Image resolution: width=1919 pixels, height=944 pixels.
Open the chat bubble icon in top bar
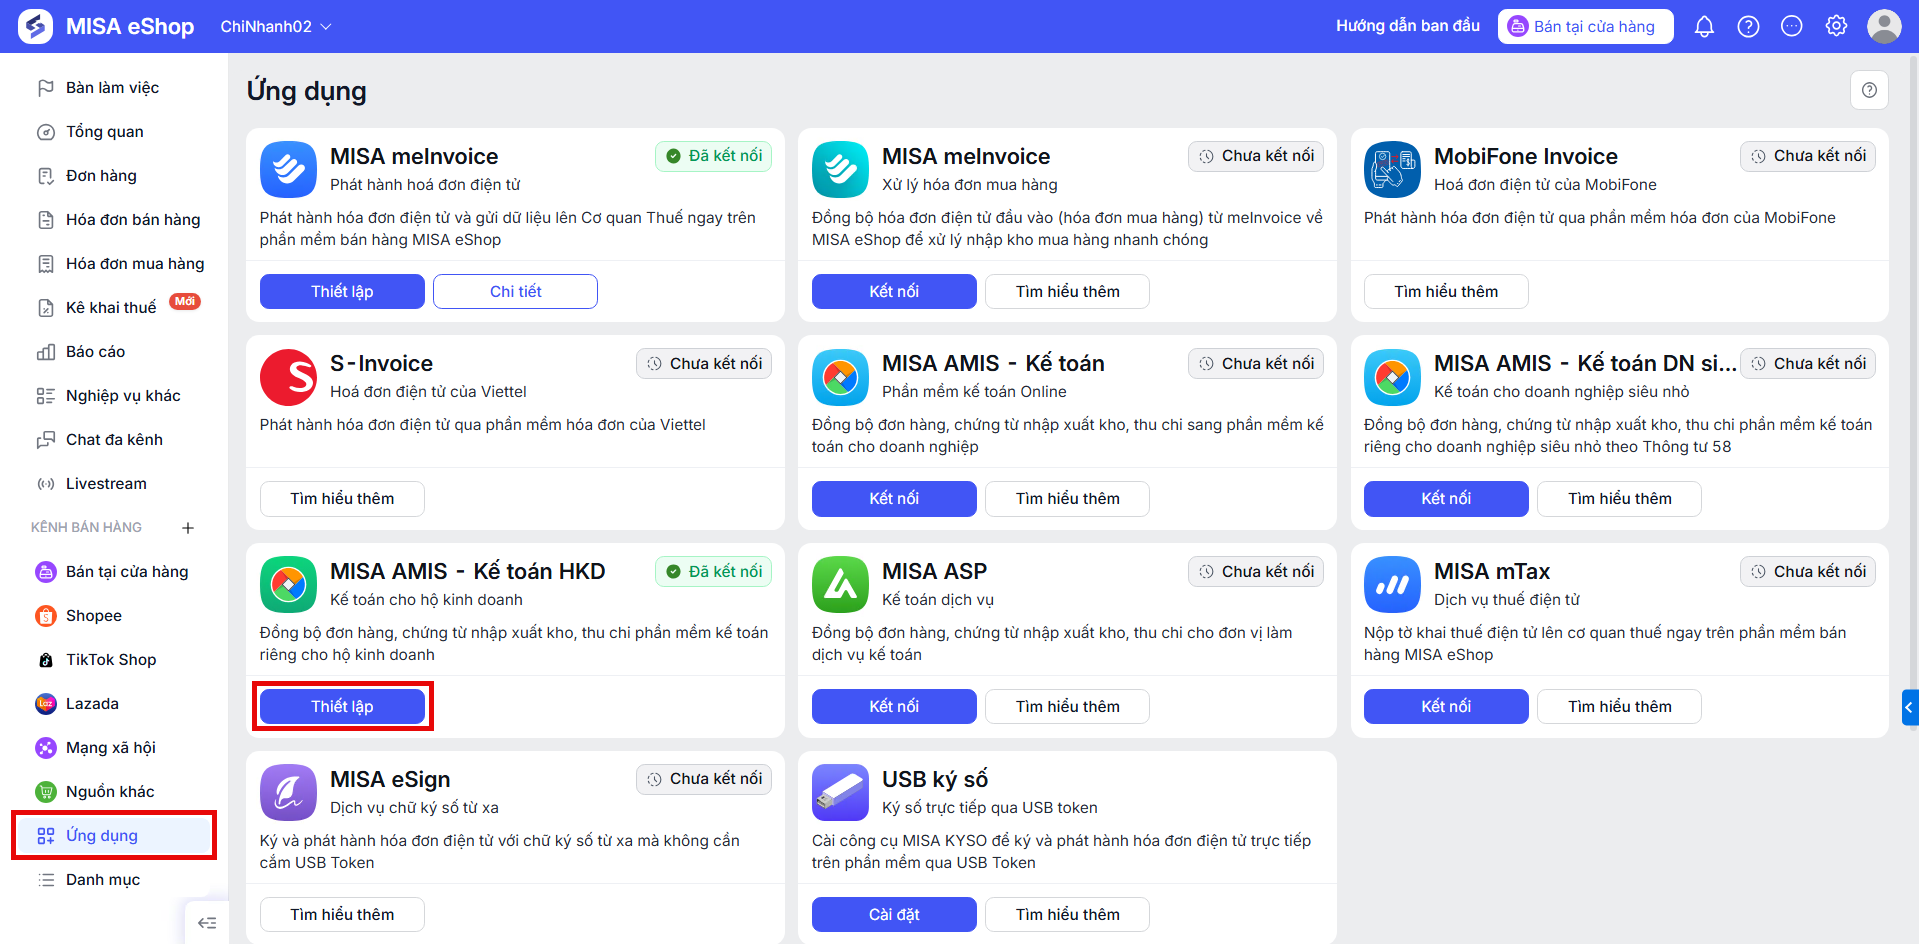coord(1792,26)
